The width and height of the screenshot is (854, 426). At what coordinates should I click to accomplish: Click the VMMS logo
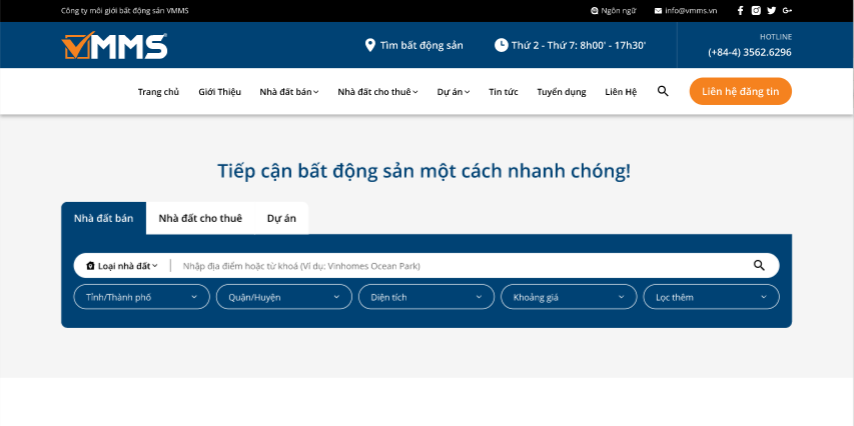tap(114, 45)
